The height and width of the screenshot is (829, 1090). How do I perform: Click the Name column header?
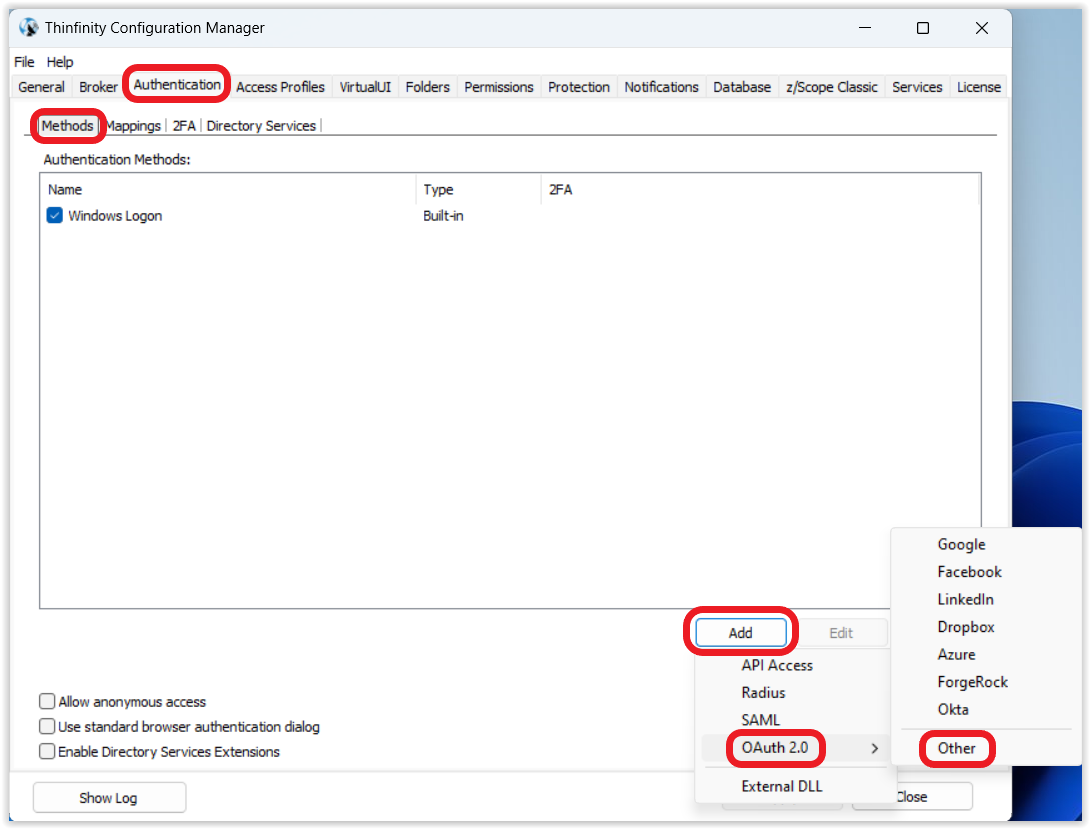pyautogui.click(x=229, y=190)
